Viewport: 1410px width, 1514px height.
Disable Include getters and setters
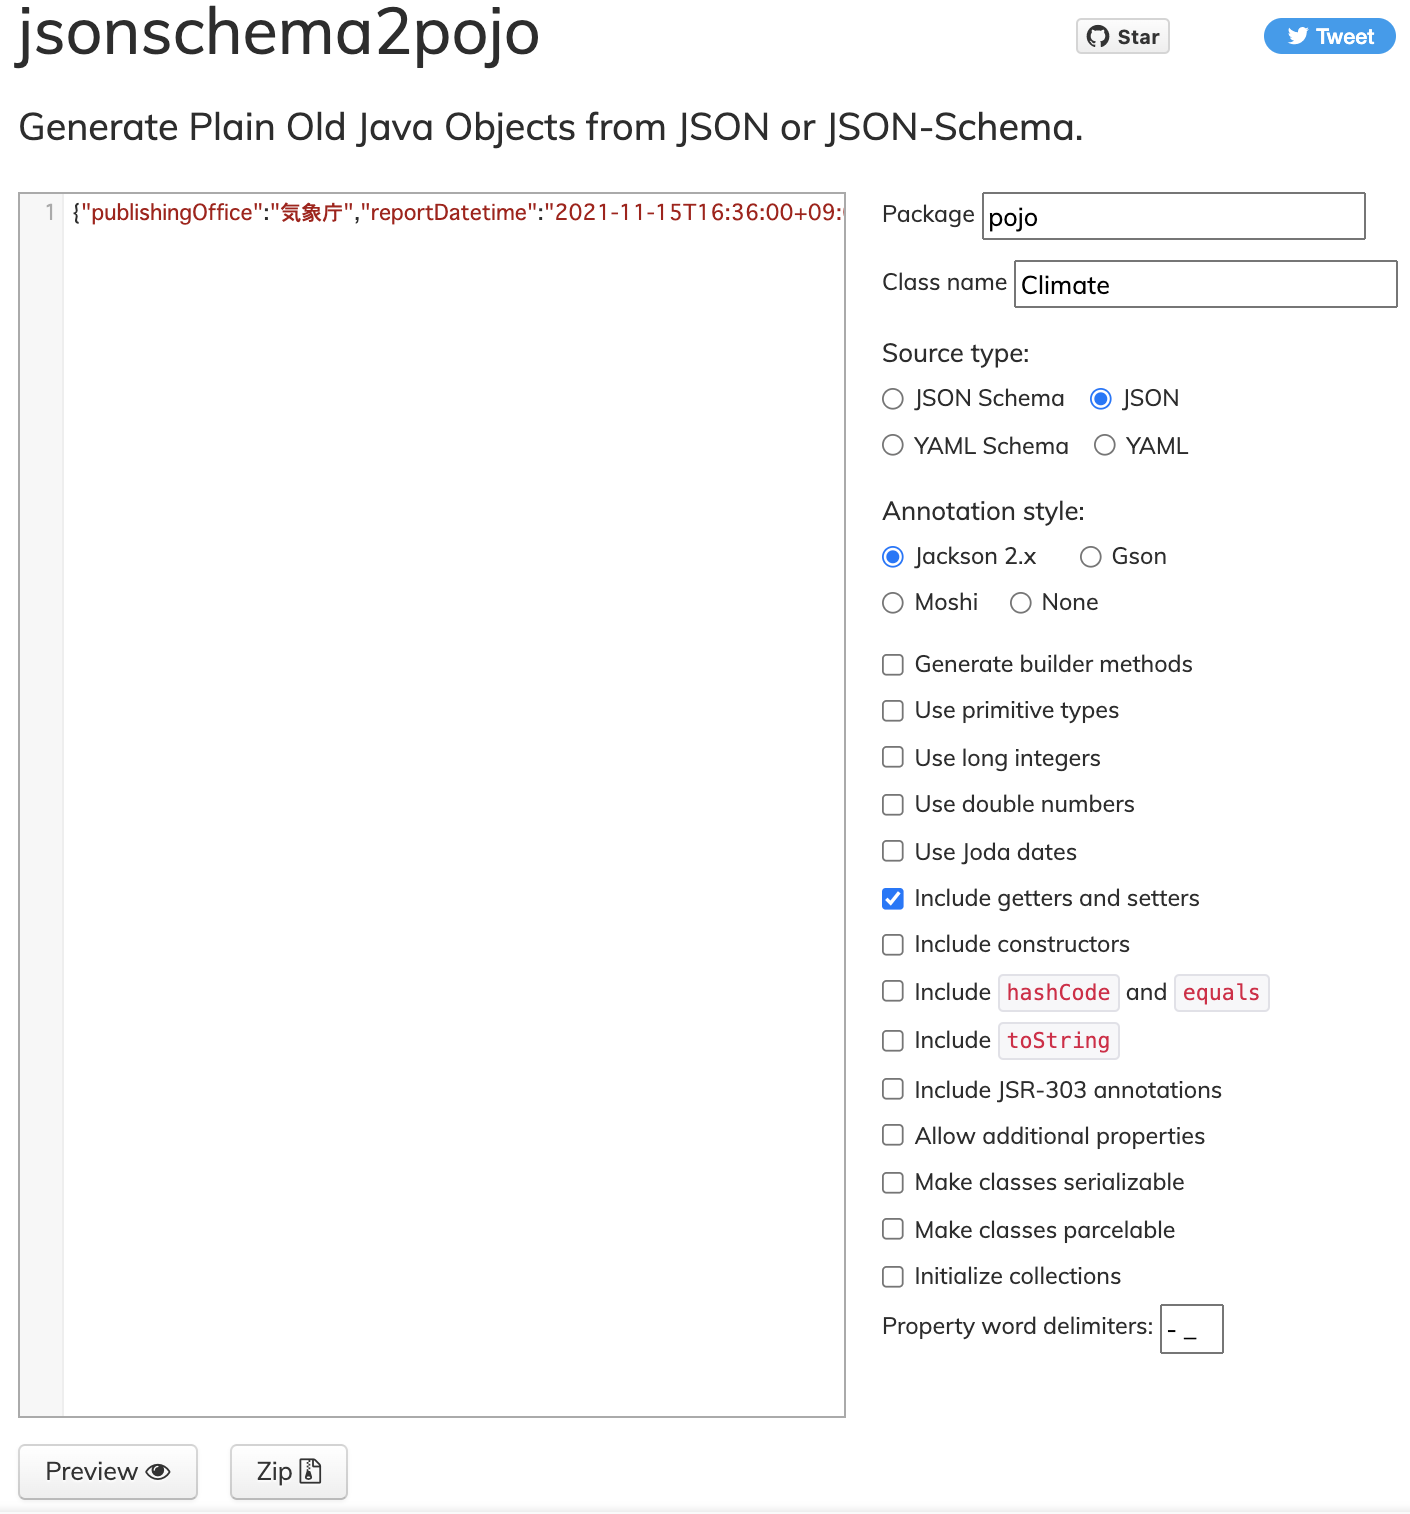pos(892,898)
